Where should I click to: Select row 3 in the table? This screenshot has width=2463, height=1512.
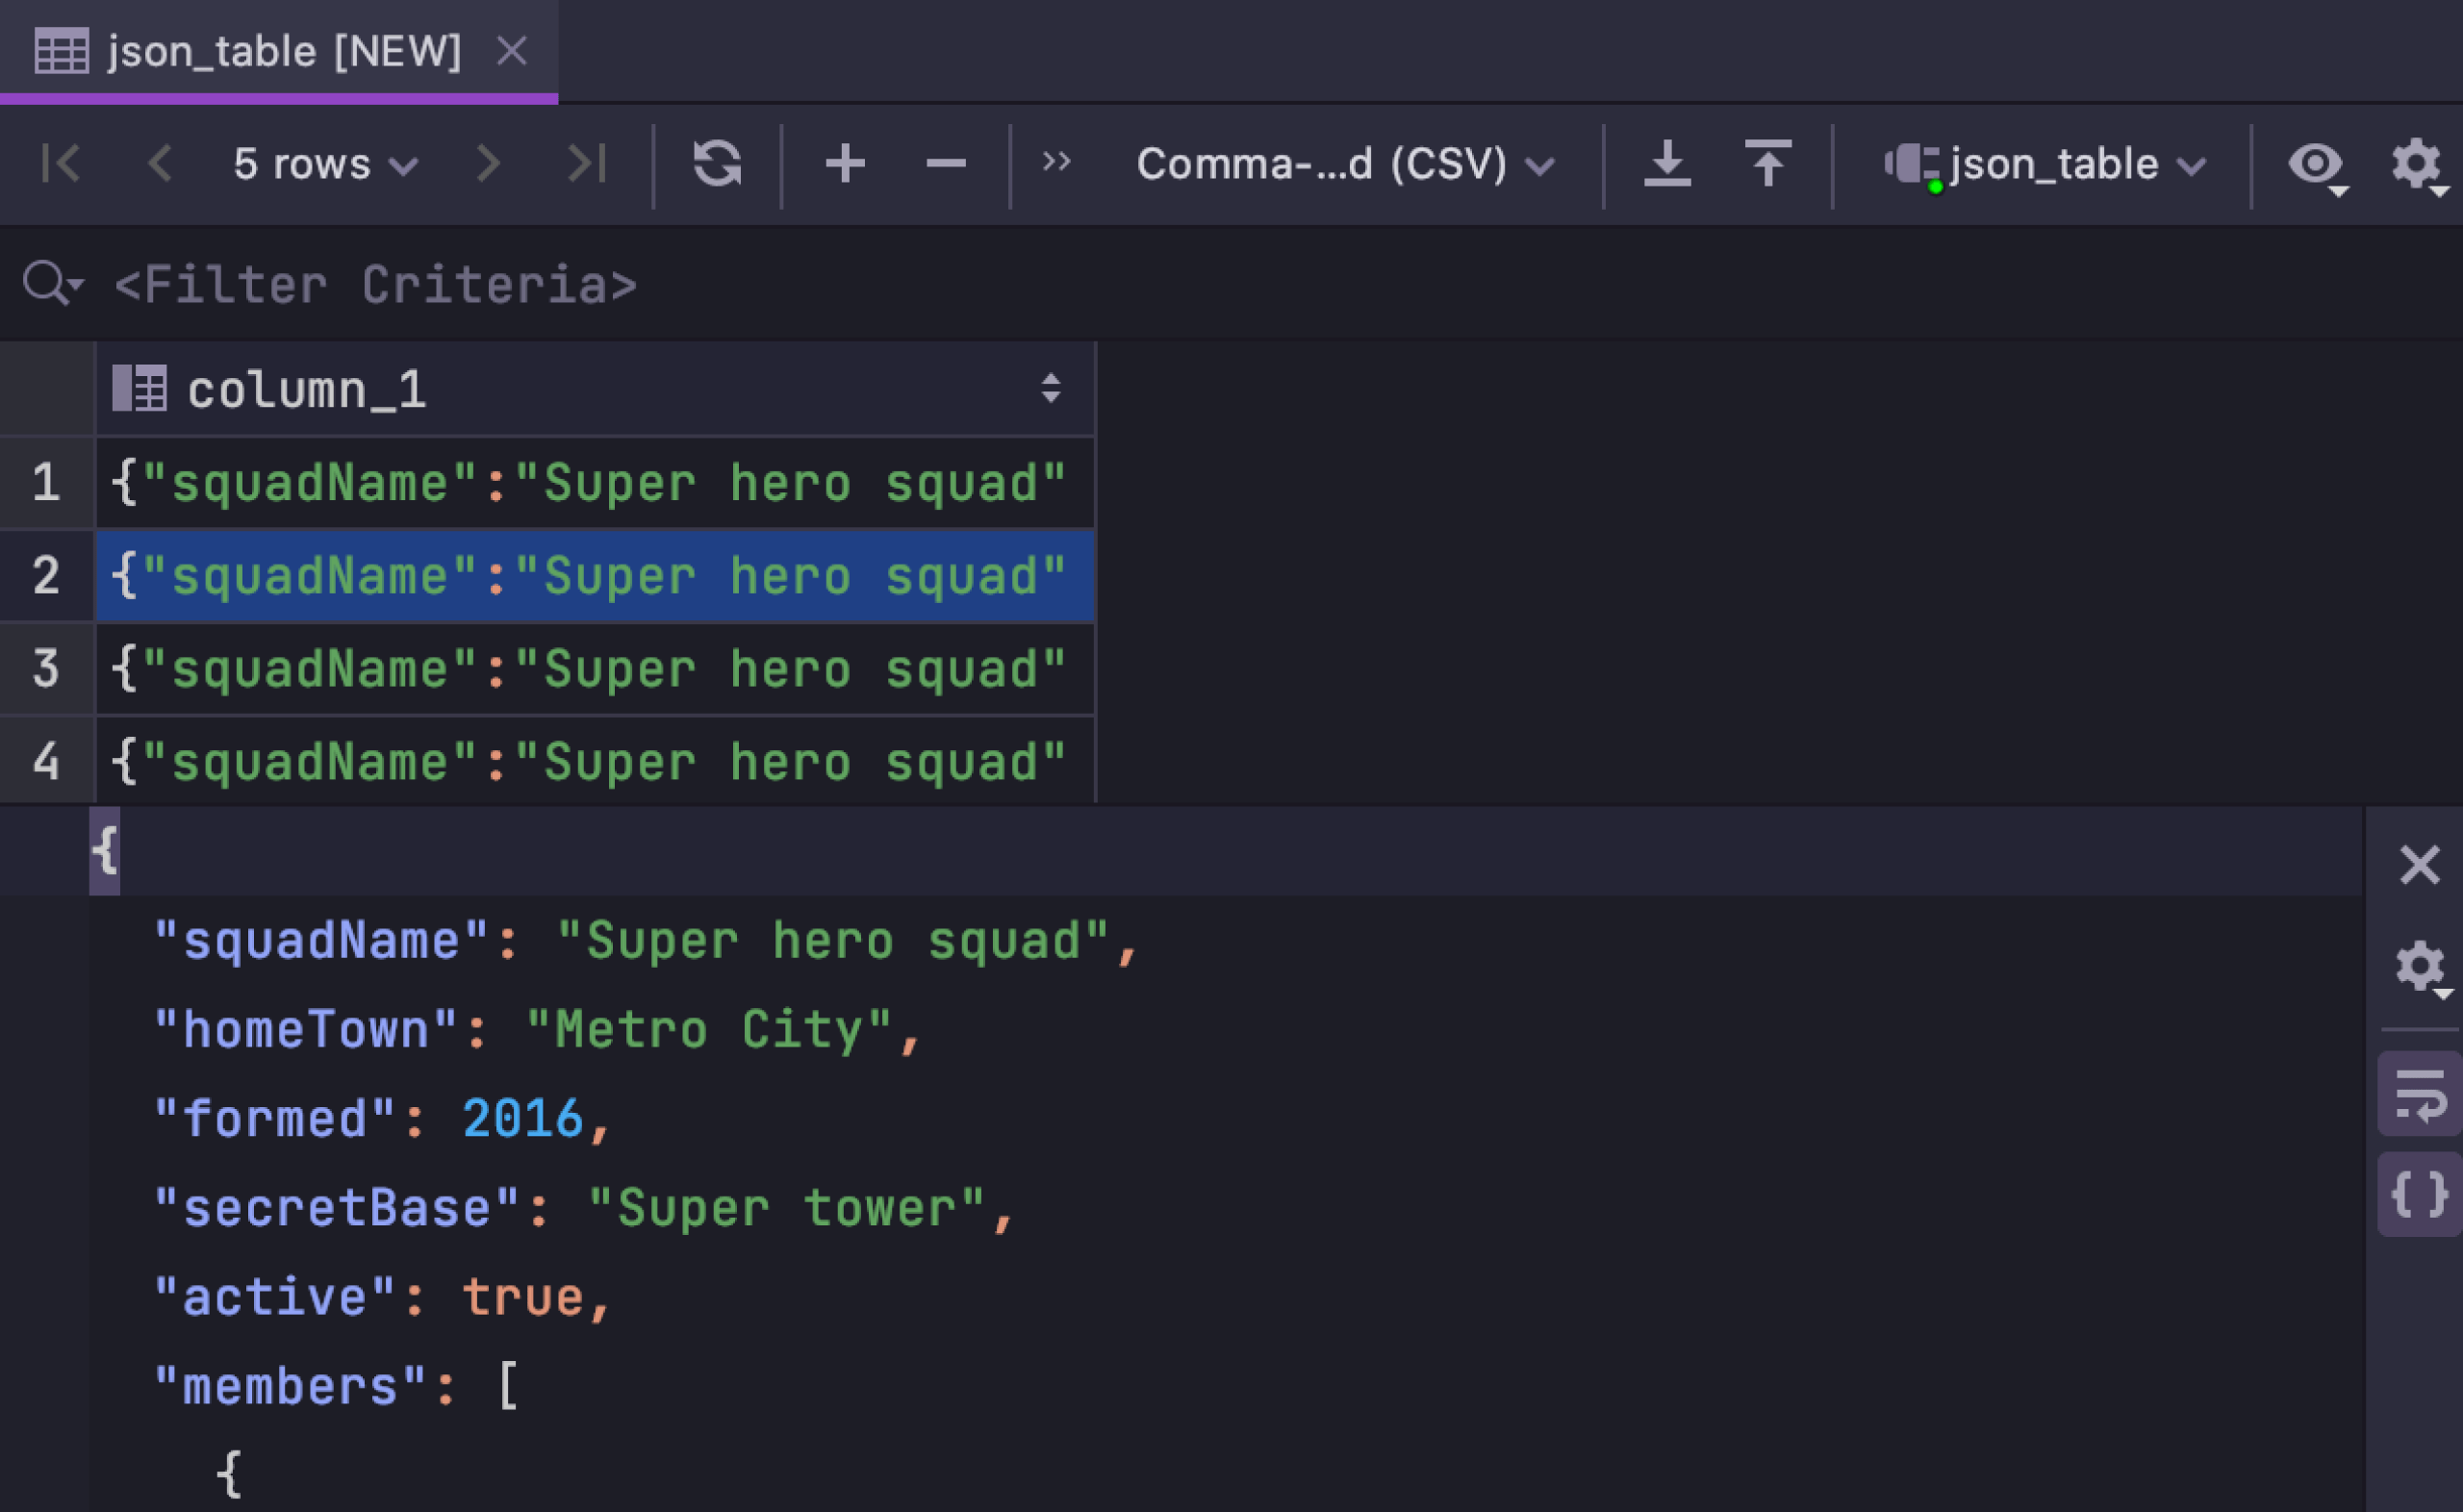coord(590,669)
